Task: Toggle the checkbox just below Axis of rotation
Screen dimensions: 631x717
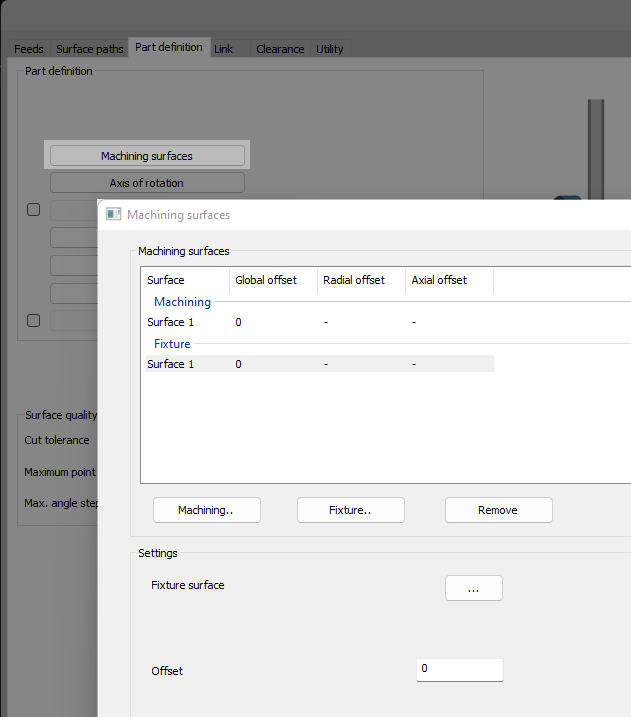Action: pos(33,210)
